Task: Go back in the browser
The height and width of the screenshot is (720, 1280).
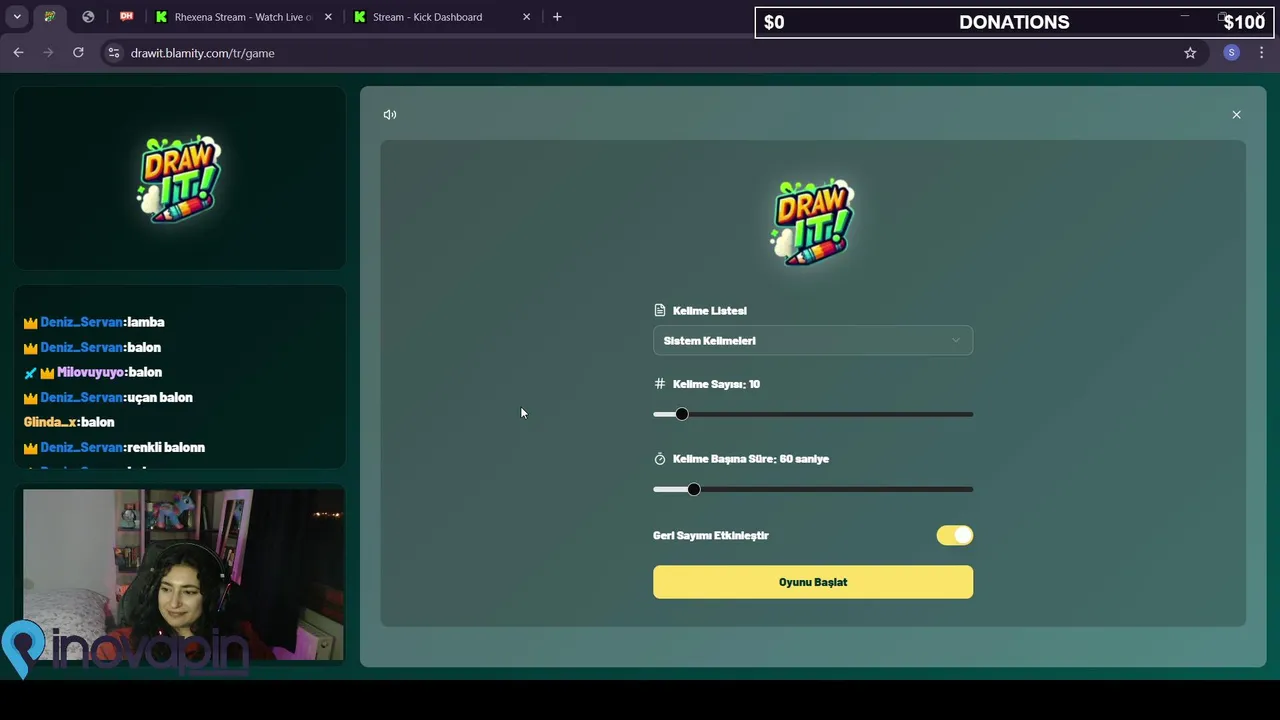Action: (x=18, y=53)
